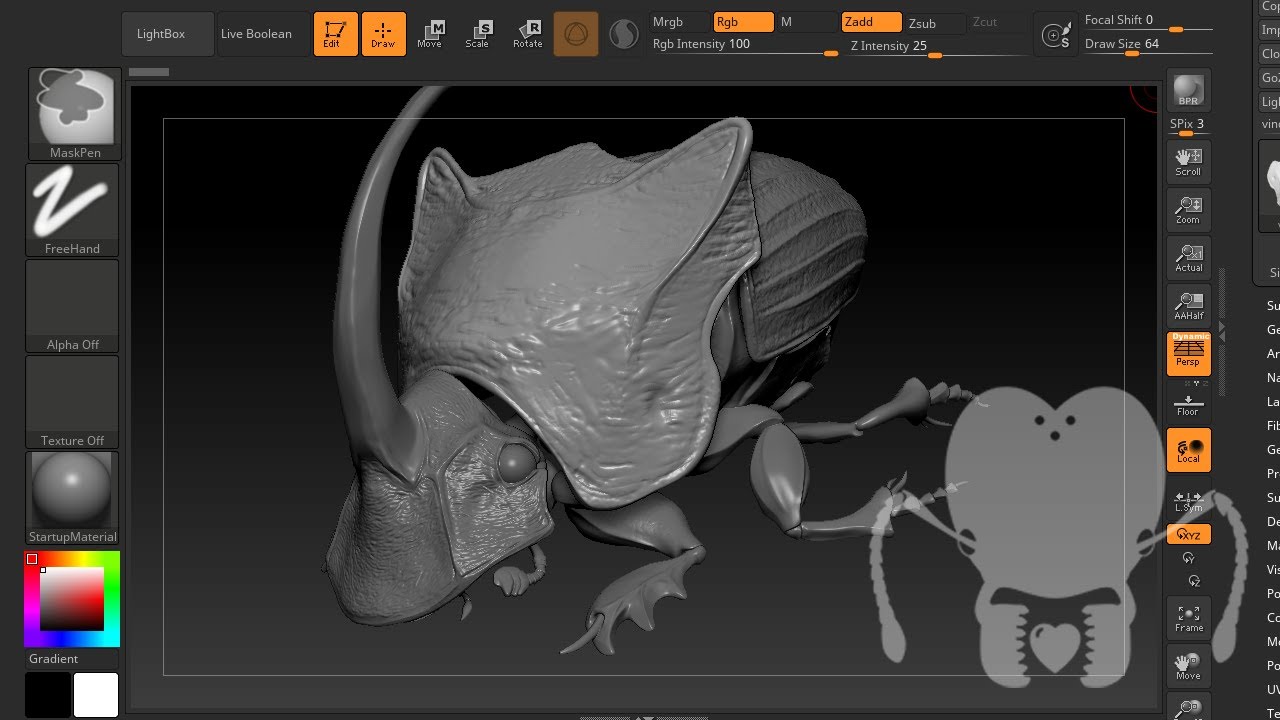The width and height of the screenshot is (1280, 720).
Task: Toggle Perspective mode with Persp
Action: (1188, 354)
